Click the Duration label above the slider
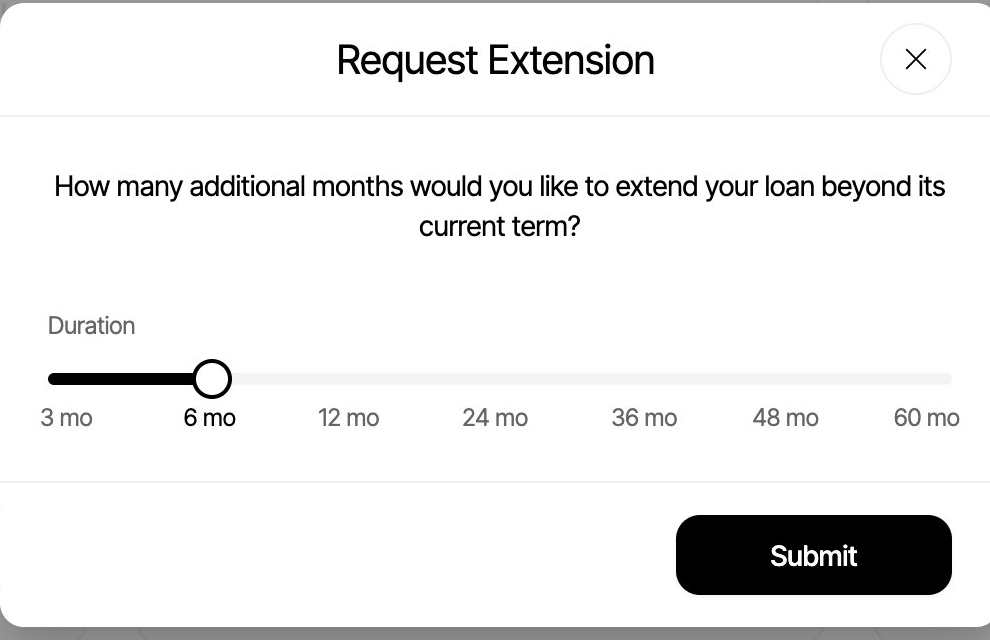The height and width of the screenshot is (640, 990). pyautogui.click(x=91, y=325)
